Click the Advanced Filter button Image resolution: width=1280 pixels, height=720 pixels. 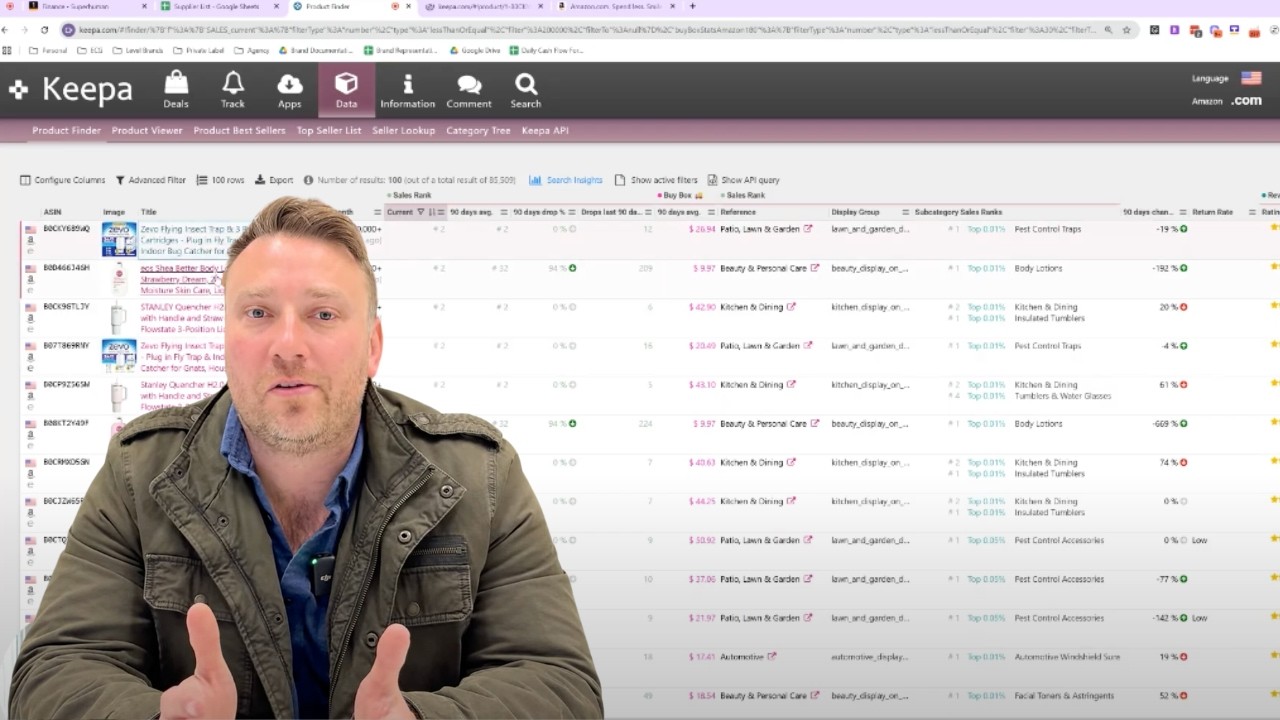150,180
